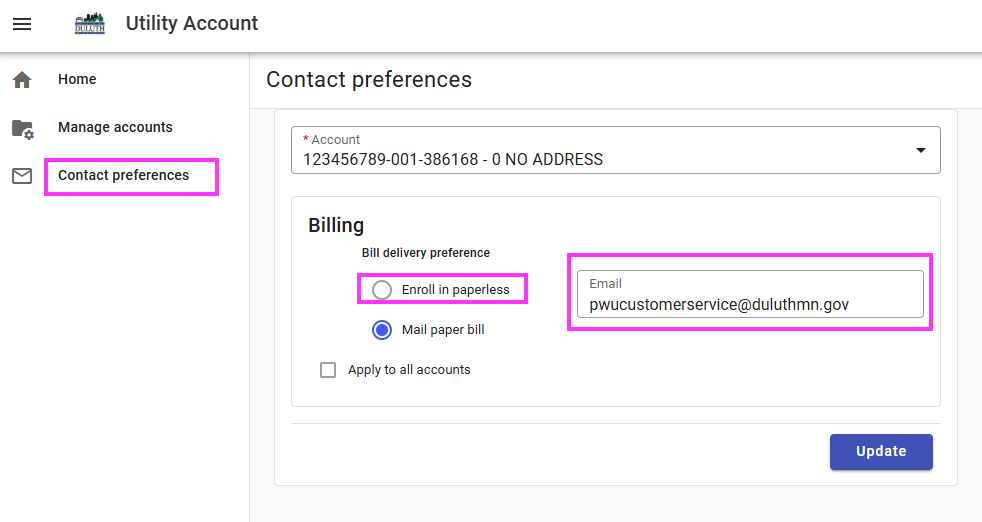Click the Apply to all accounts label text

pyautogui.click(x=409, y=370)
